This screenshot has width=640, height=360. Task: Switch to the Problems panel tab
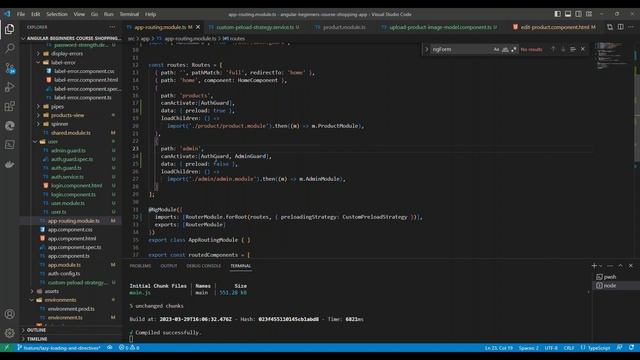coord(140,266)
